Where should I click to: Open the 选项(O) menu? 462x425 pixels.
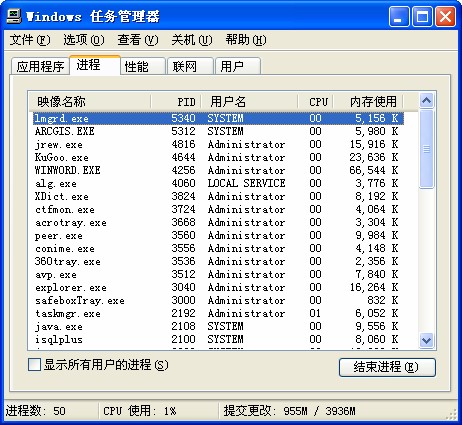pyautogui.click(x=84, y=40)
